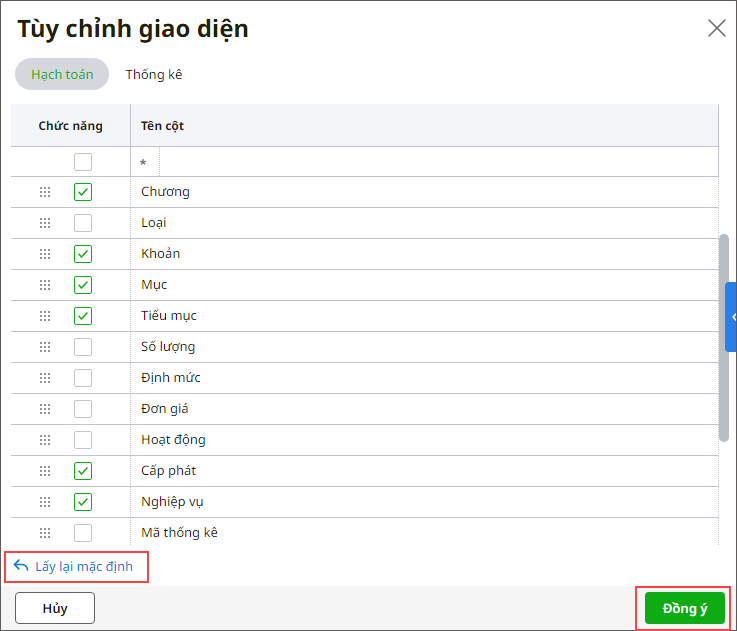Uncheck the Chương column checkbox
Image resolution: width=737 pixels, height=631 pixels.
coord(83,192)
